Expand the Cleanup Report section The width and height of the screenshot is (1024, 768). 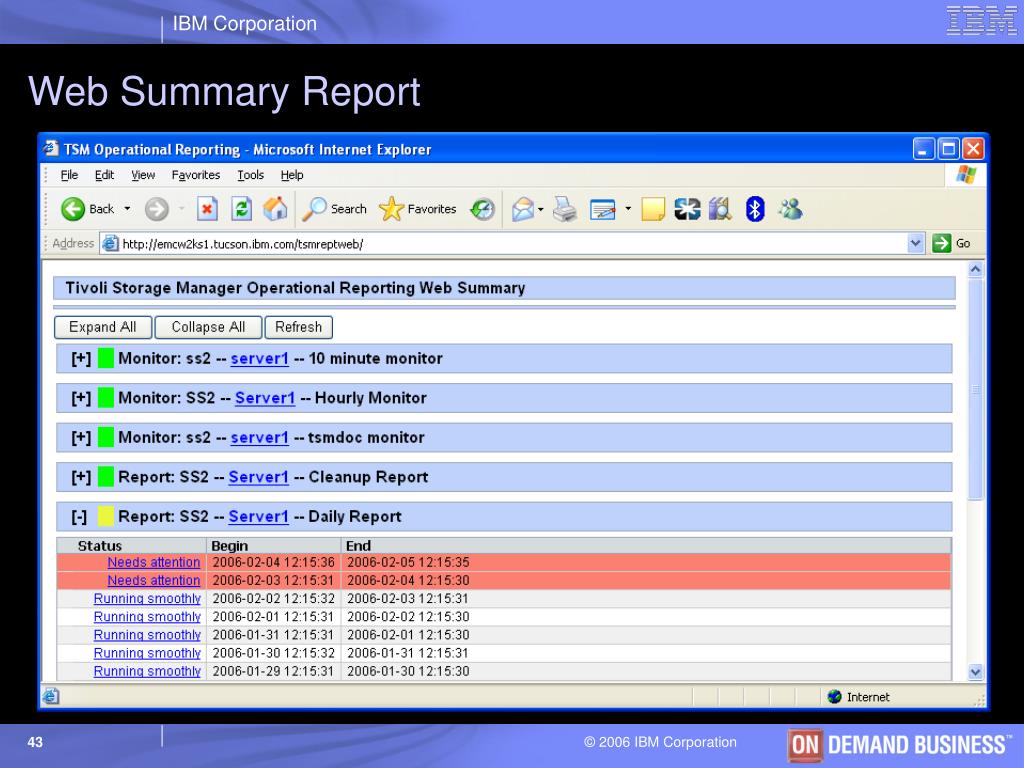coord(81,477)
